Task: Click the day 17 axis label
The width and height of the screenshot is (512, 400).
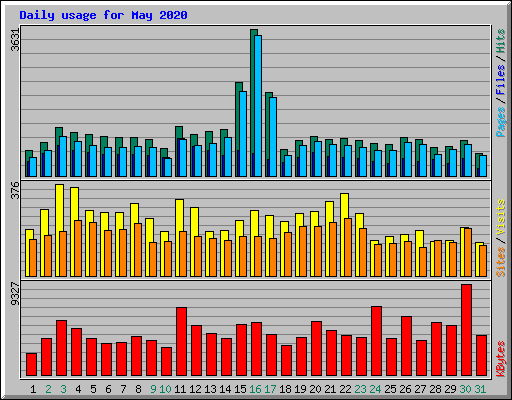Action: point(270,389)
